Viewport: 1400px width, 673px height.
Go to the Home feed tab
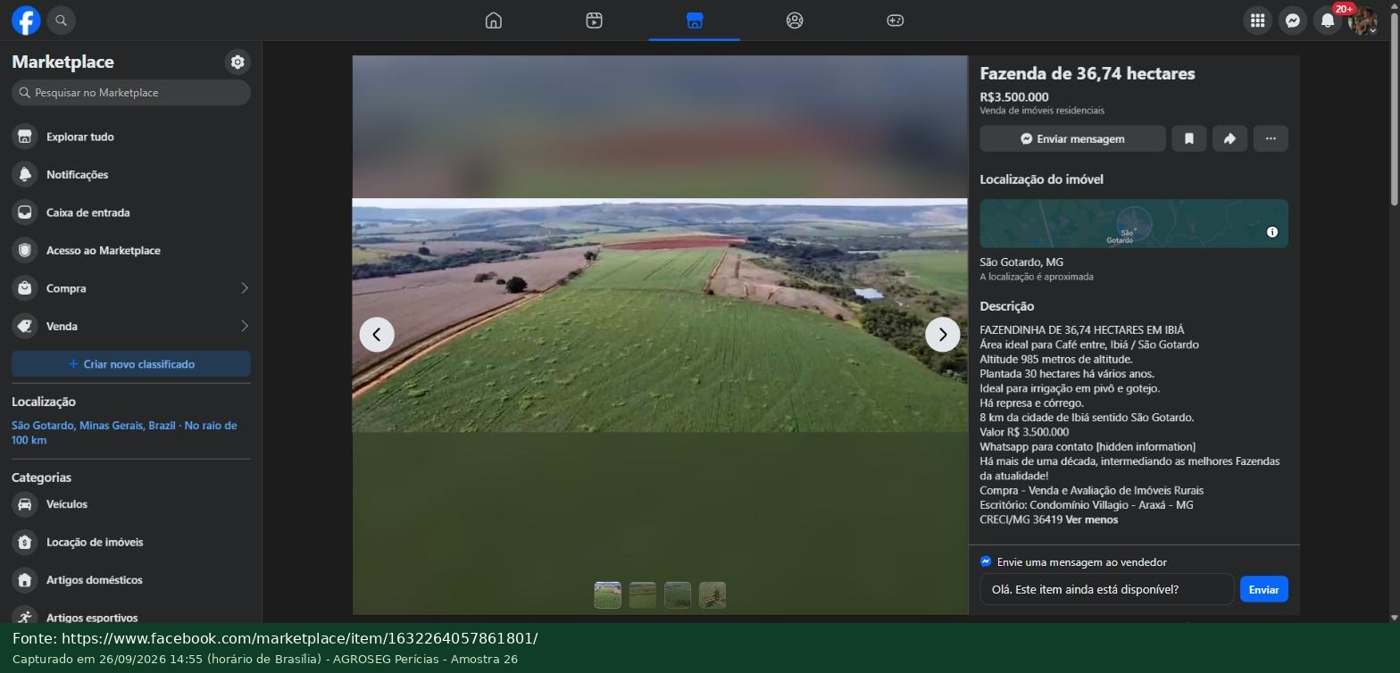click(x=493, y=20)
